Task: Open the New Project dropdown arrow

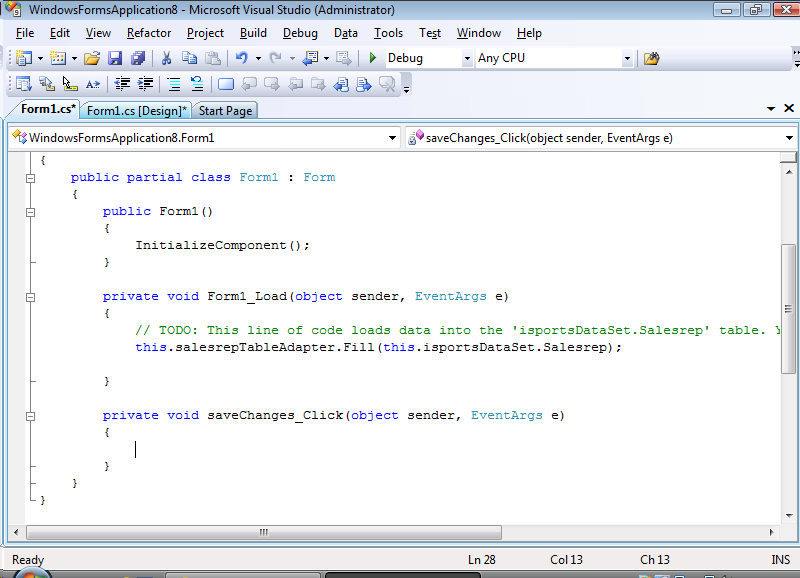Action: point(40,59)
